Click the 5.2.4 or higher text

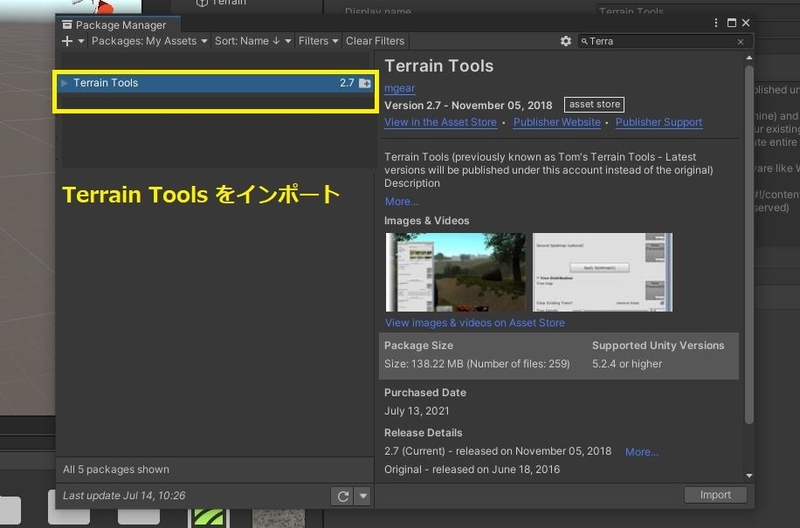point(627,364)
